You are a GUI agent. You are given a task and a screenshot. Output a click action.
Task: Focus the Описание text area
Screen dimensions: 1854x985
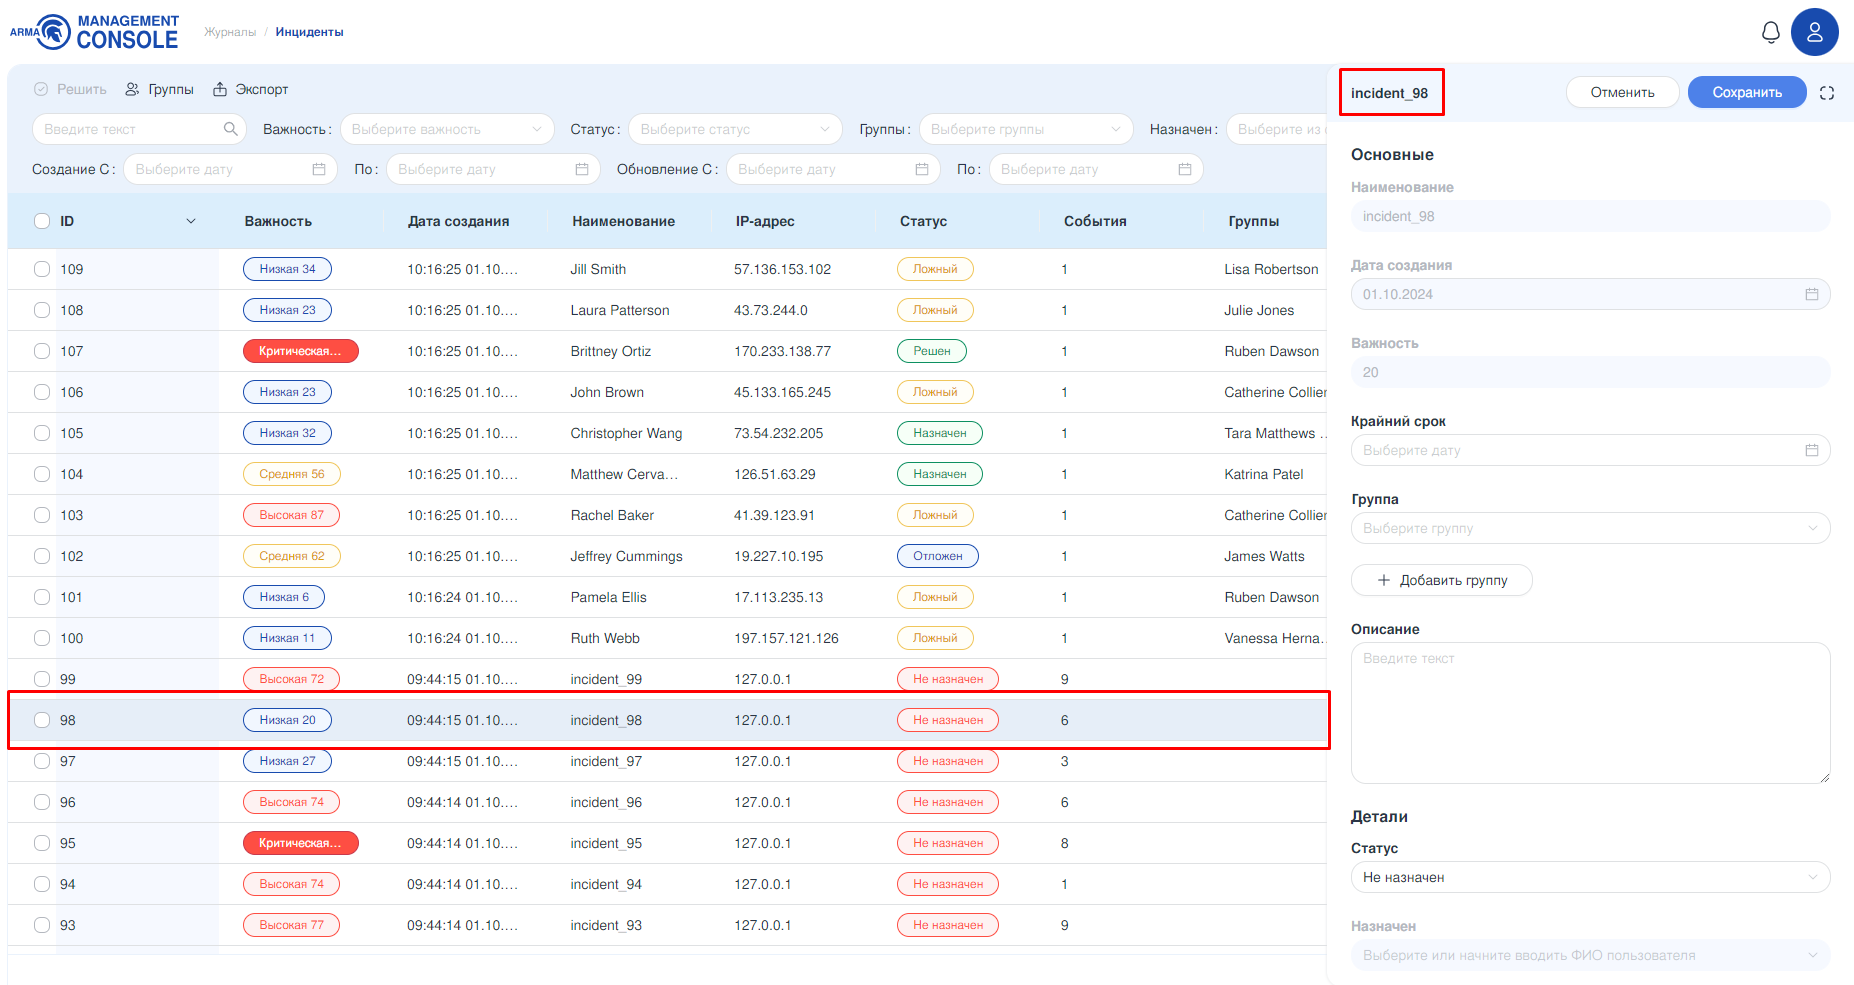[1589, 712]
